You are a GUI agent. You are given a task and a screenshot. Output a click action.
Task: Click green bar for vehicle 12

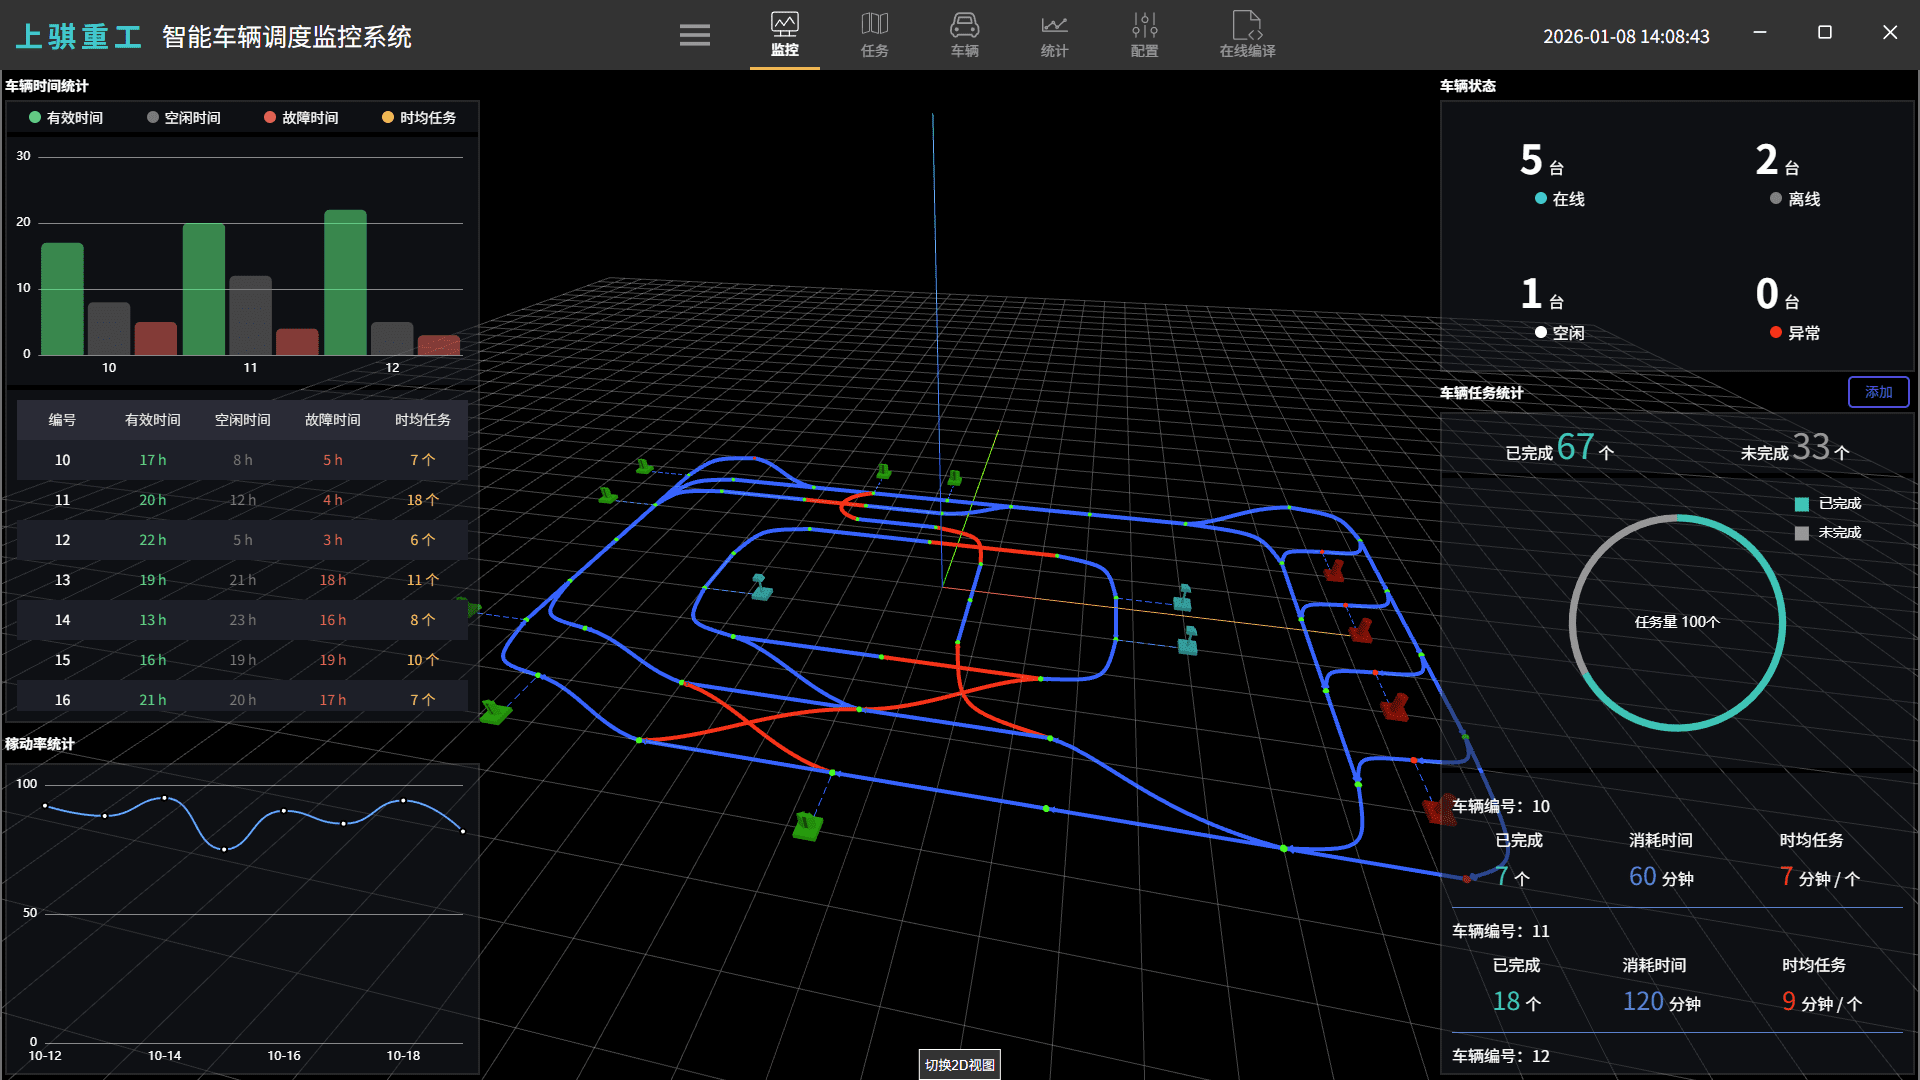pos(345,283)
